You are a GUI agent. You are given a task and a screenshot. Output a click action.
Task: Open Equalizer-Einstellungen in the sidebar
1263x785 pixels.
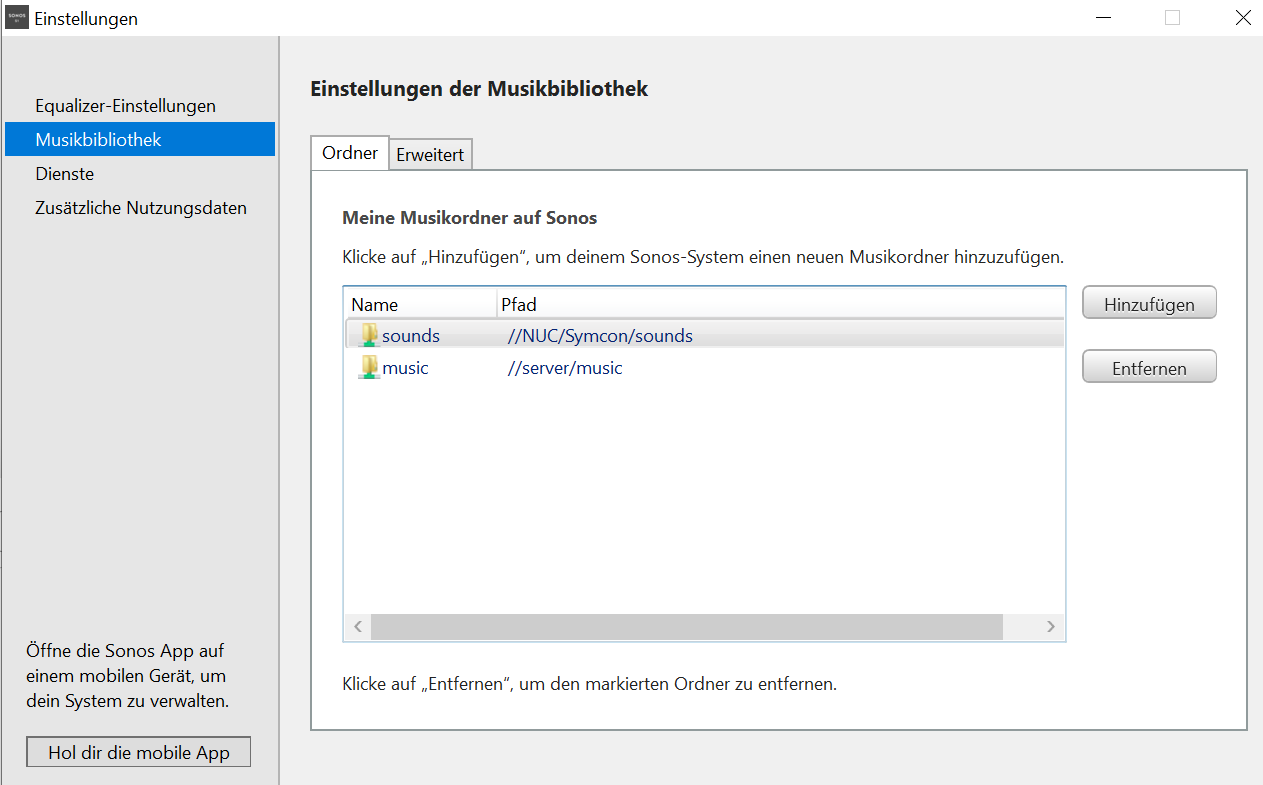pos(125,106)
